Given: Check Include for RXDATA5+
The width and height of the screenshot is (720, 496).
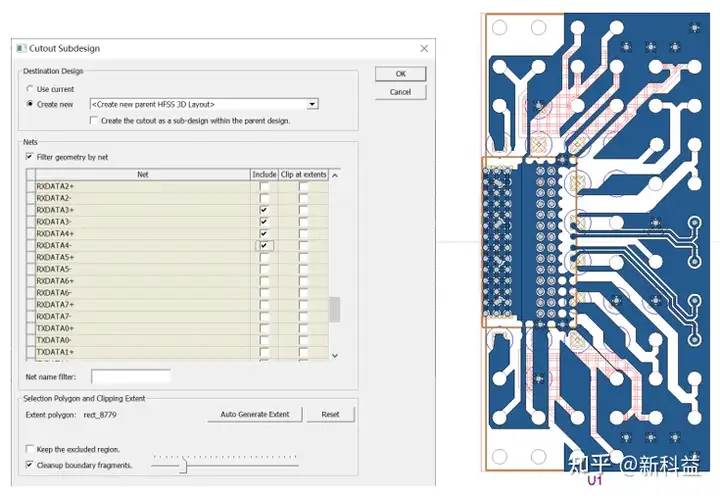Looking at the screenshot, I should click(x=264, y=257).
